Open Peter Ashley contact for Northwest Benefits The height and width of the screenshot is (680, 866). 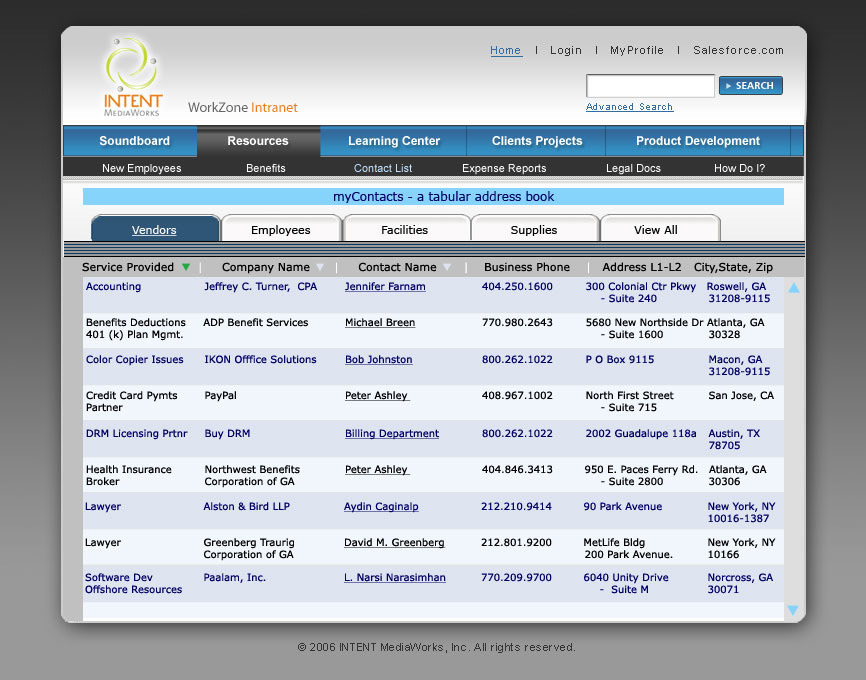(376, 470)
